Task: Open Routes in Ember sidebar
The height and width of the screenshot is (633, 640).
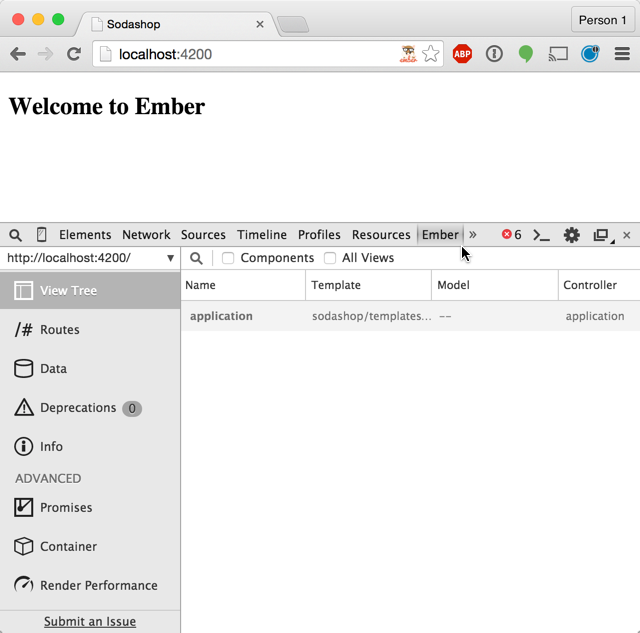Action: point(90,329)
